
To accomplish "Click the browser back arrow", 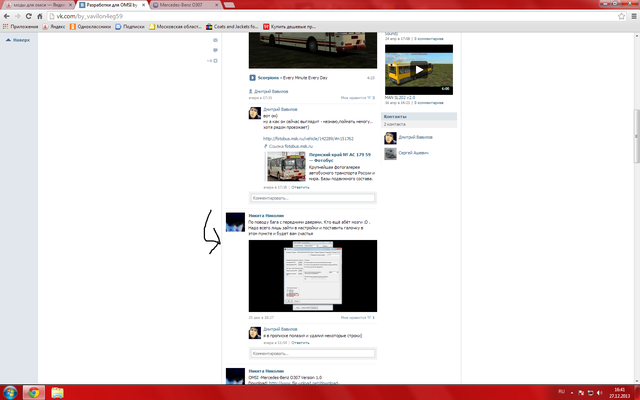I will click(8, 17).
